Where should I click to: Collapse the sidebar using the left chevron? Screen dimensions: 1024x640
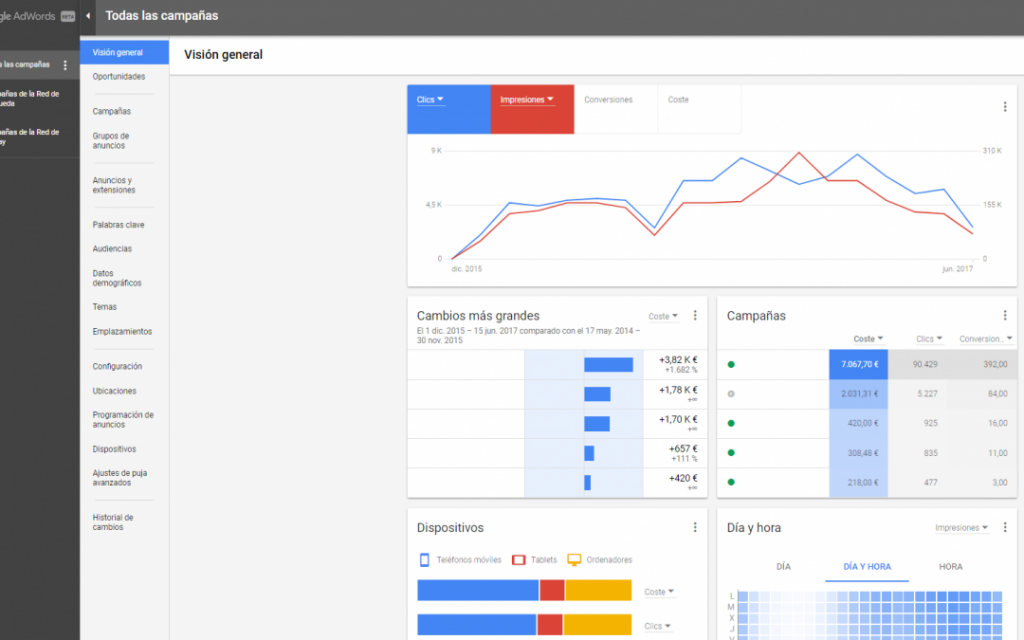click(86, 16)
